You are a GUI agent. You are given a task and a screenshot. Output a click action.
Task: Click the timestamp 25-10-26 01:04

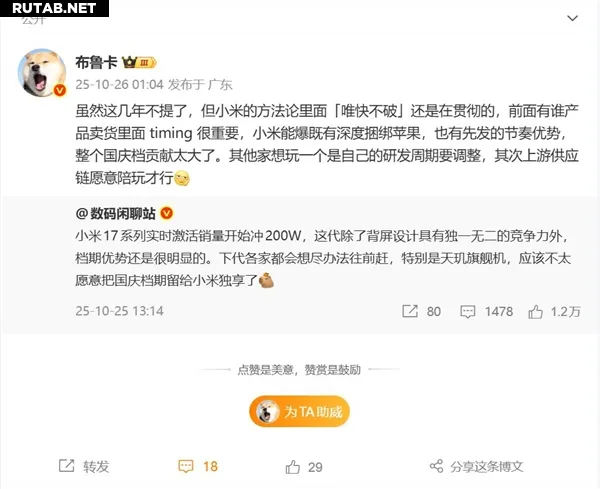tap(119, 84)
